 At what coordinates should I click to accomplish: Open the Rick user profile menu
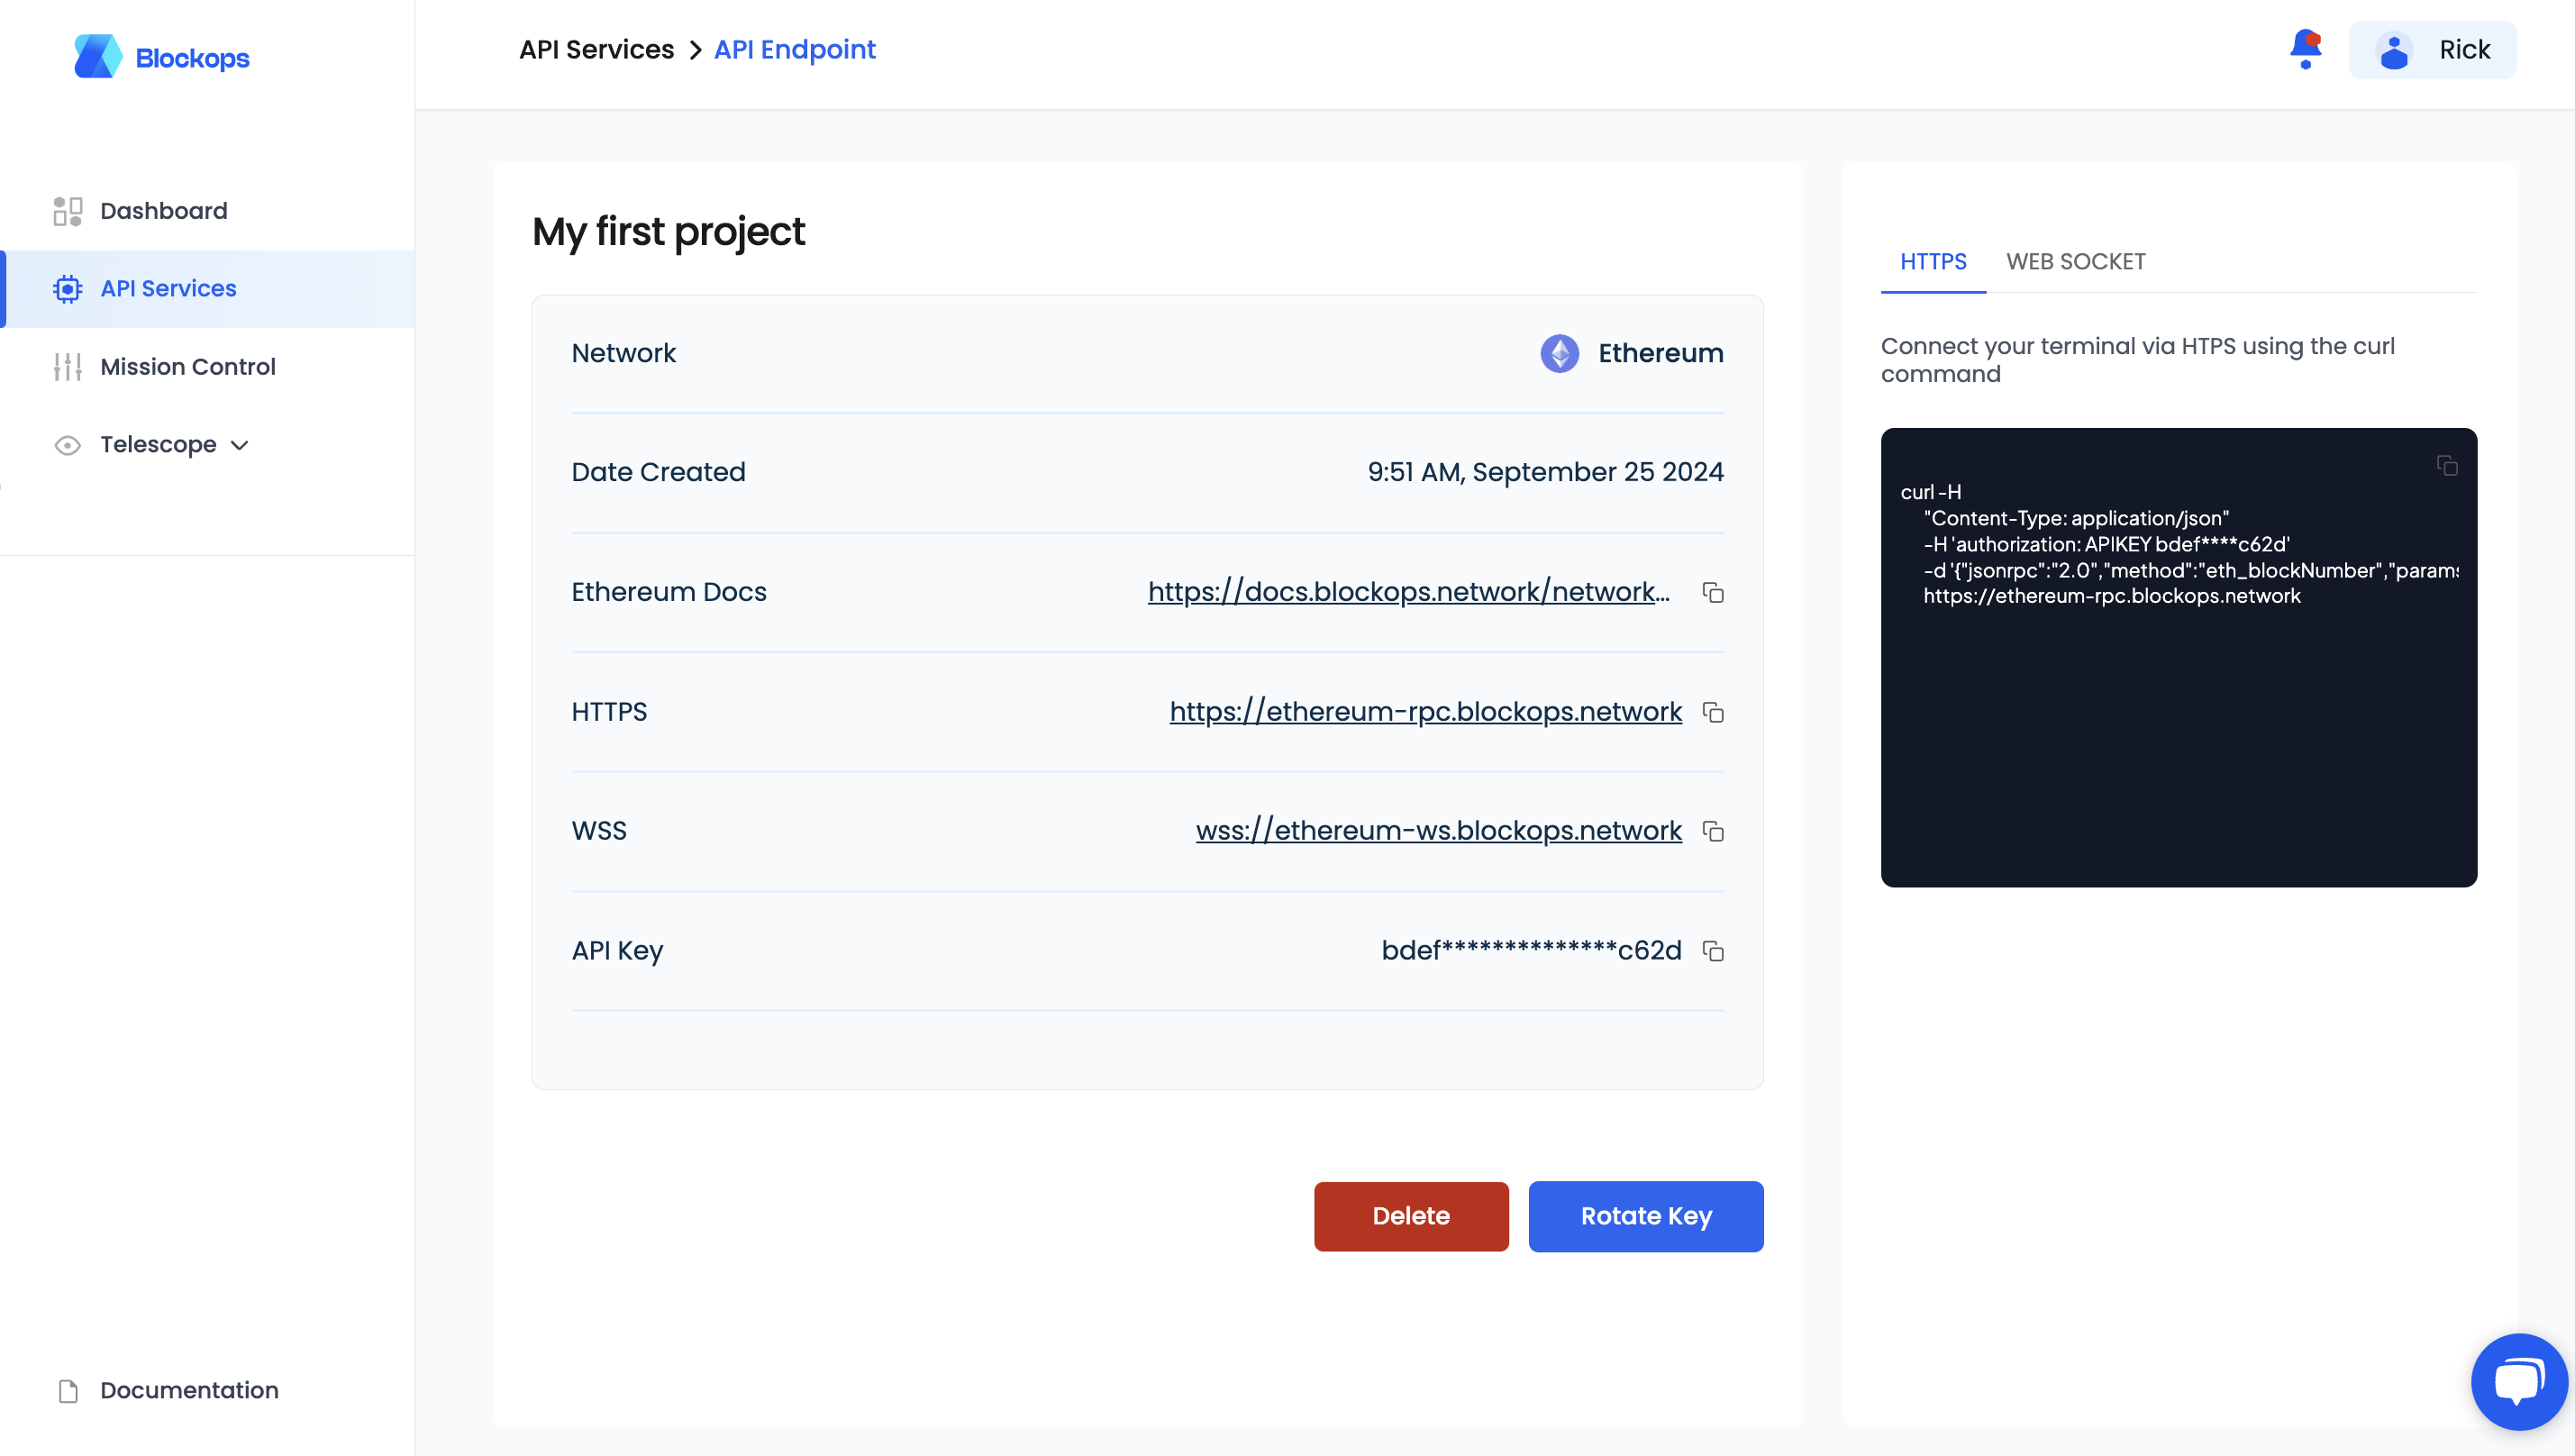2432,50
